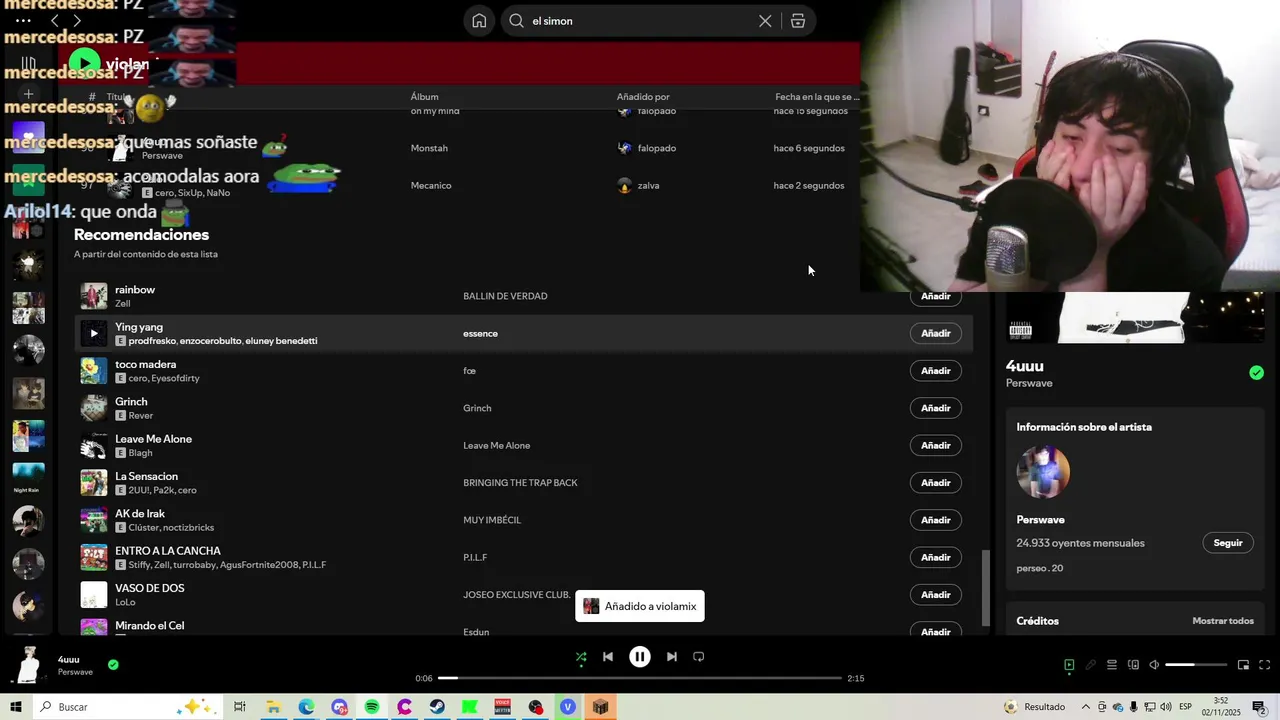Open MUY IMBÉCIL album link

pyautogui.click(x=492, y=520)
